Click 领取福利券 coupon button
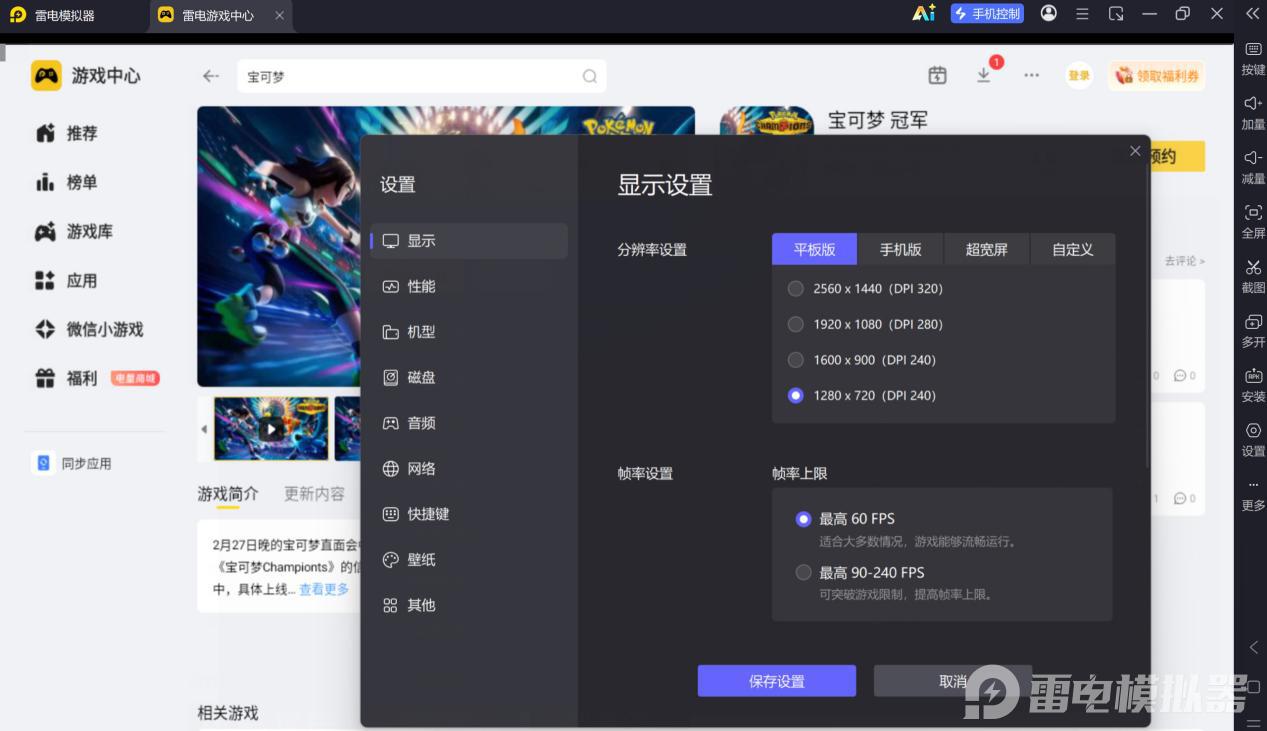 pyautogui.click(x=1156, y=75)
